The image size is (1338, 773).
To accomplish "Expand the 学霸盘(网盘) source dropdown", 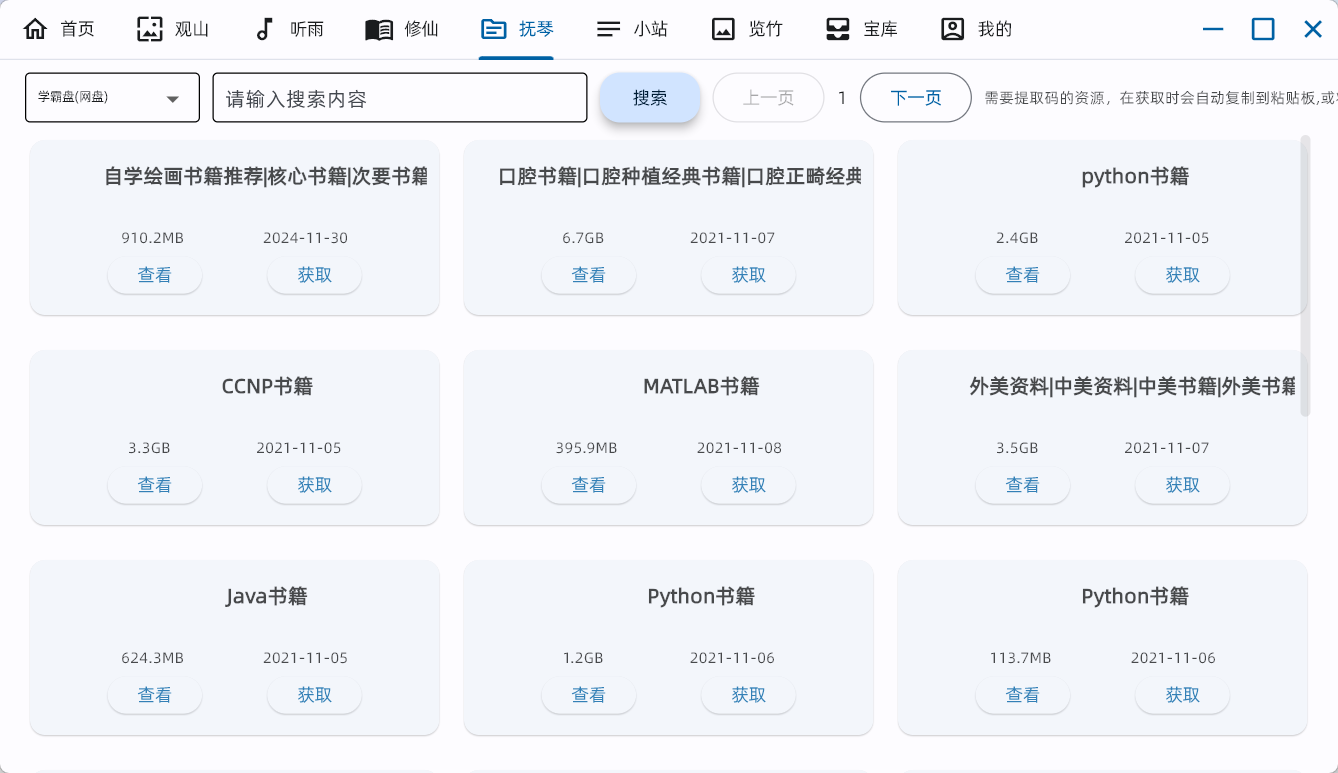I will [x=112, y=98].
